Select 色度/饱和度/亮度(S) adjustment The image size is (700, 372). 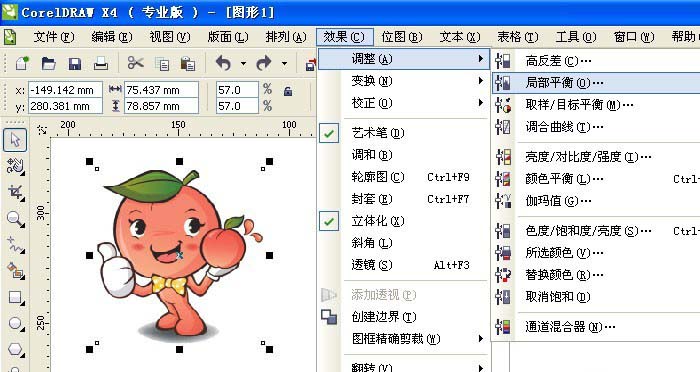tap(596, 231)
